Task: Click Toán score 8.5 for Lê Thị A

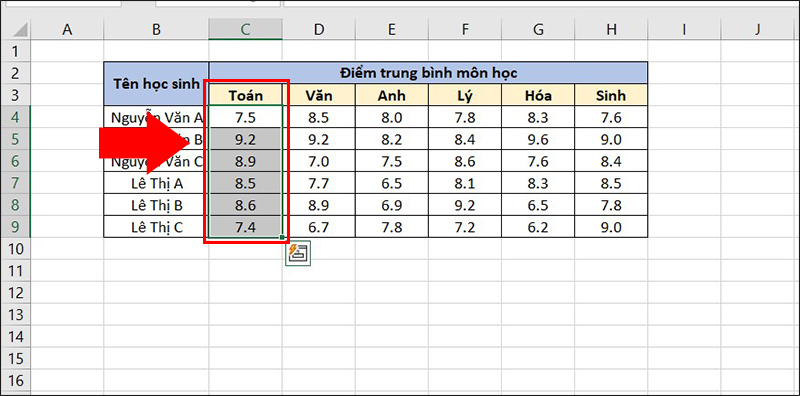Action: tap(245, 183)
